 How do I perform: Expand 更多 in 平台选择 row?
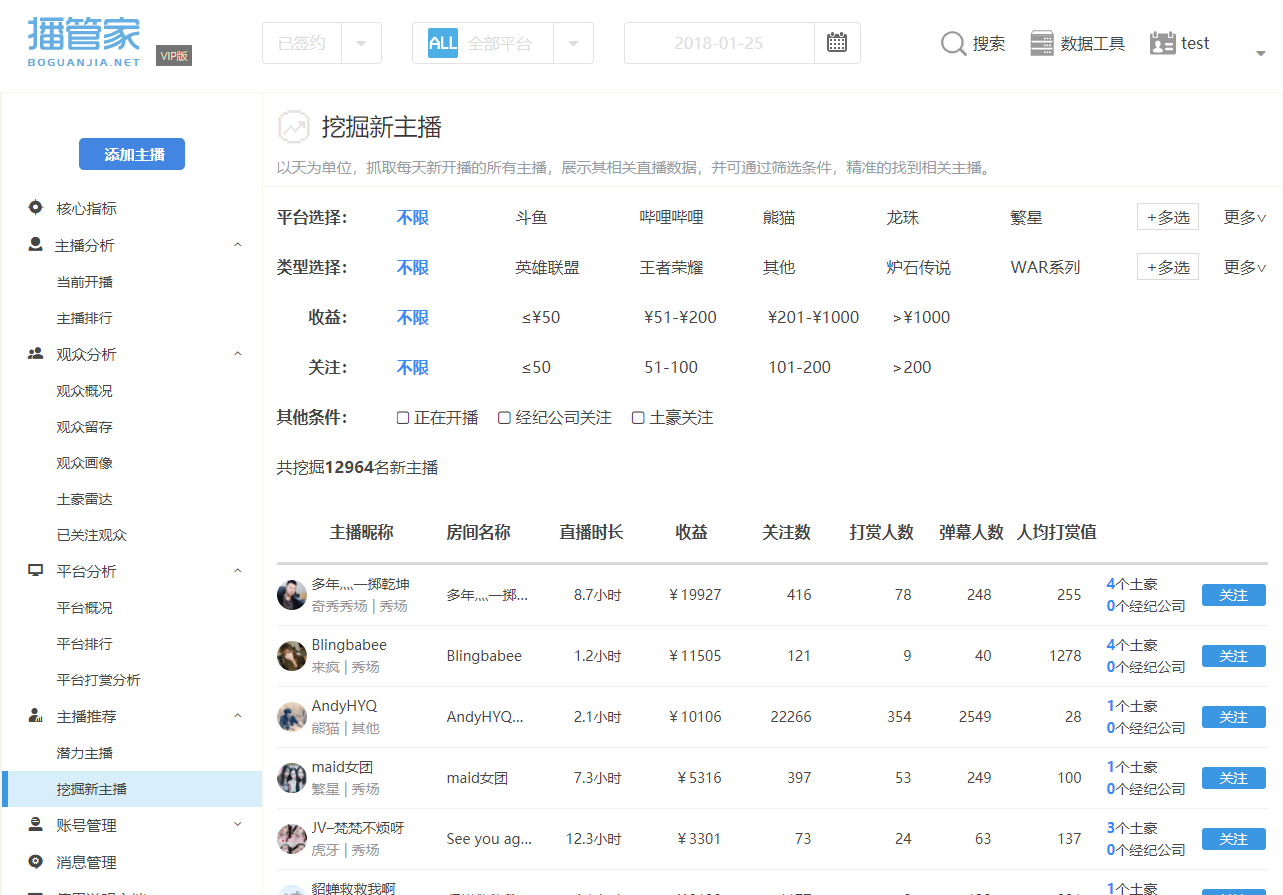point(1245,218)
